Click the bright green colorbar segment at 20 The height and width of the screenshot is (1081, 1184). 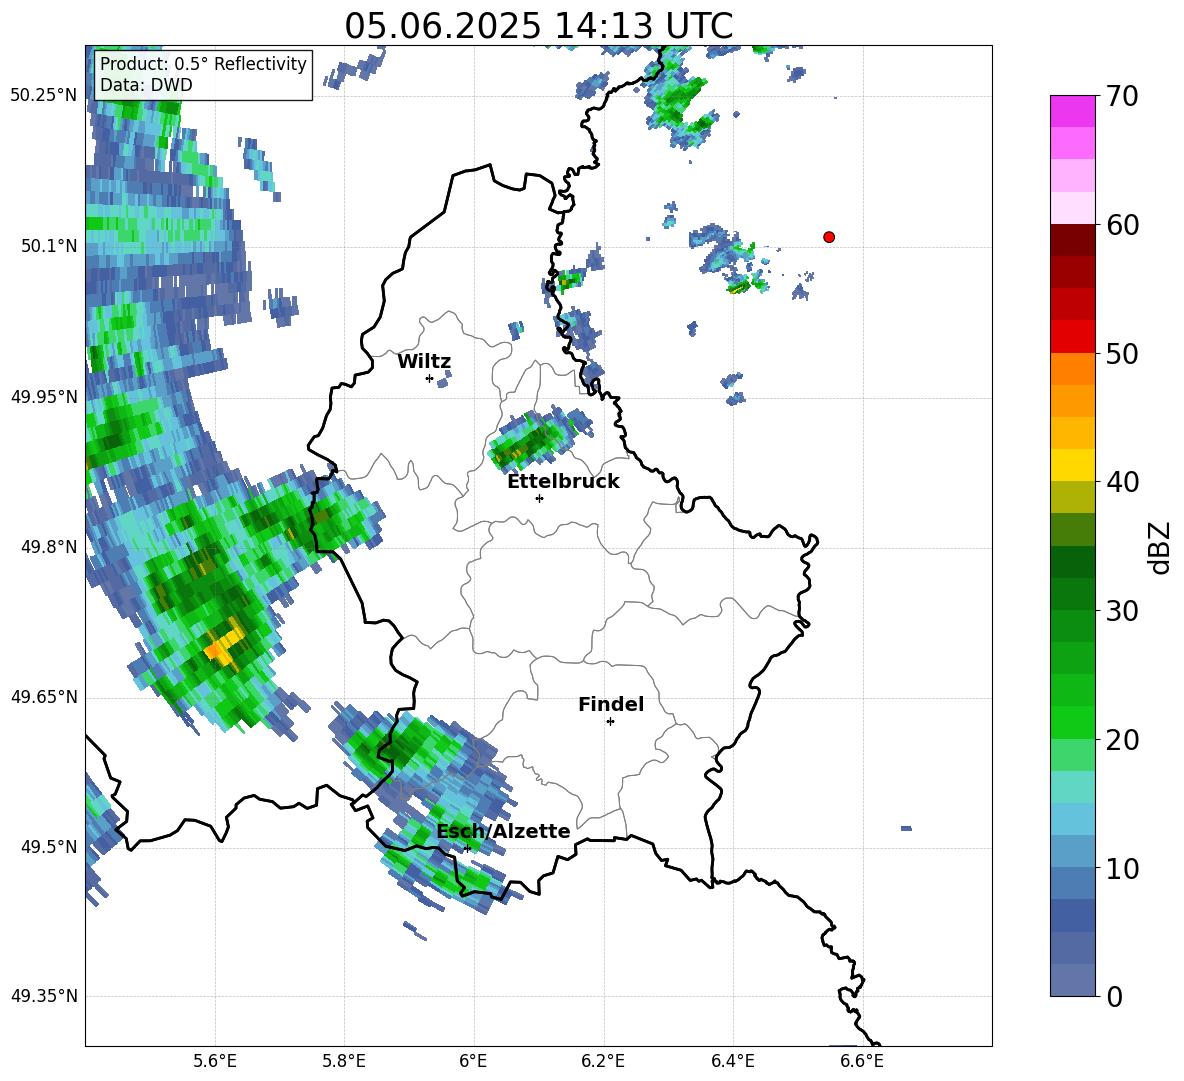[x=1072, y=723]
